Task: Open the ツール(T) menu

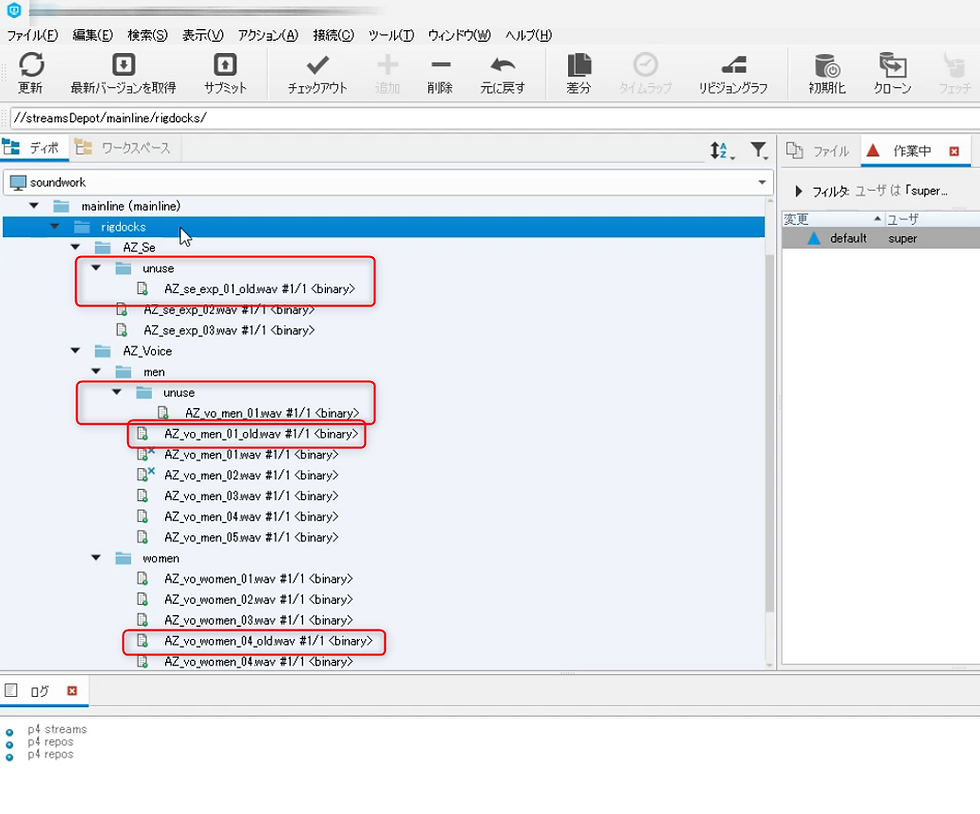Action: click(x=391, y=35)
